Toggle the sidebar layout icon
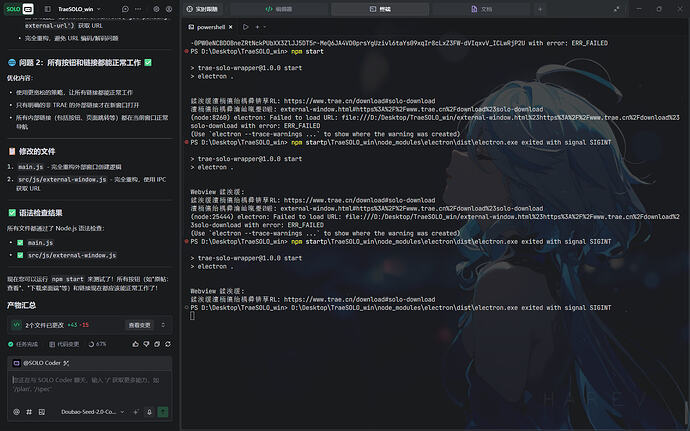The height and width of the screenshot is (431, 690). pyautogui.click(x=48, y=9)
